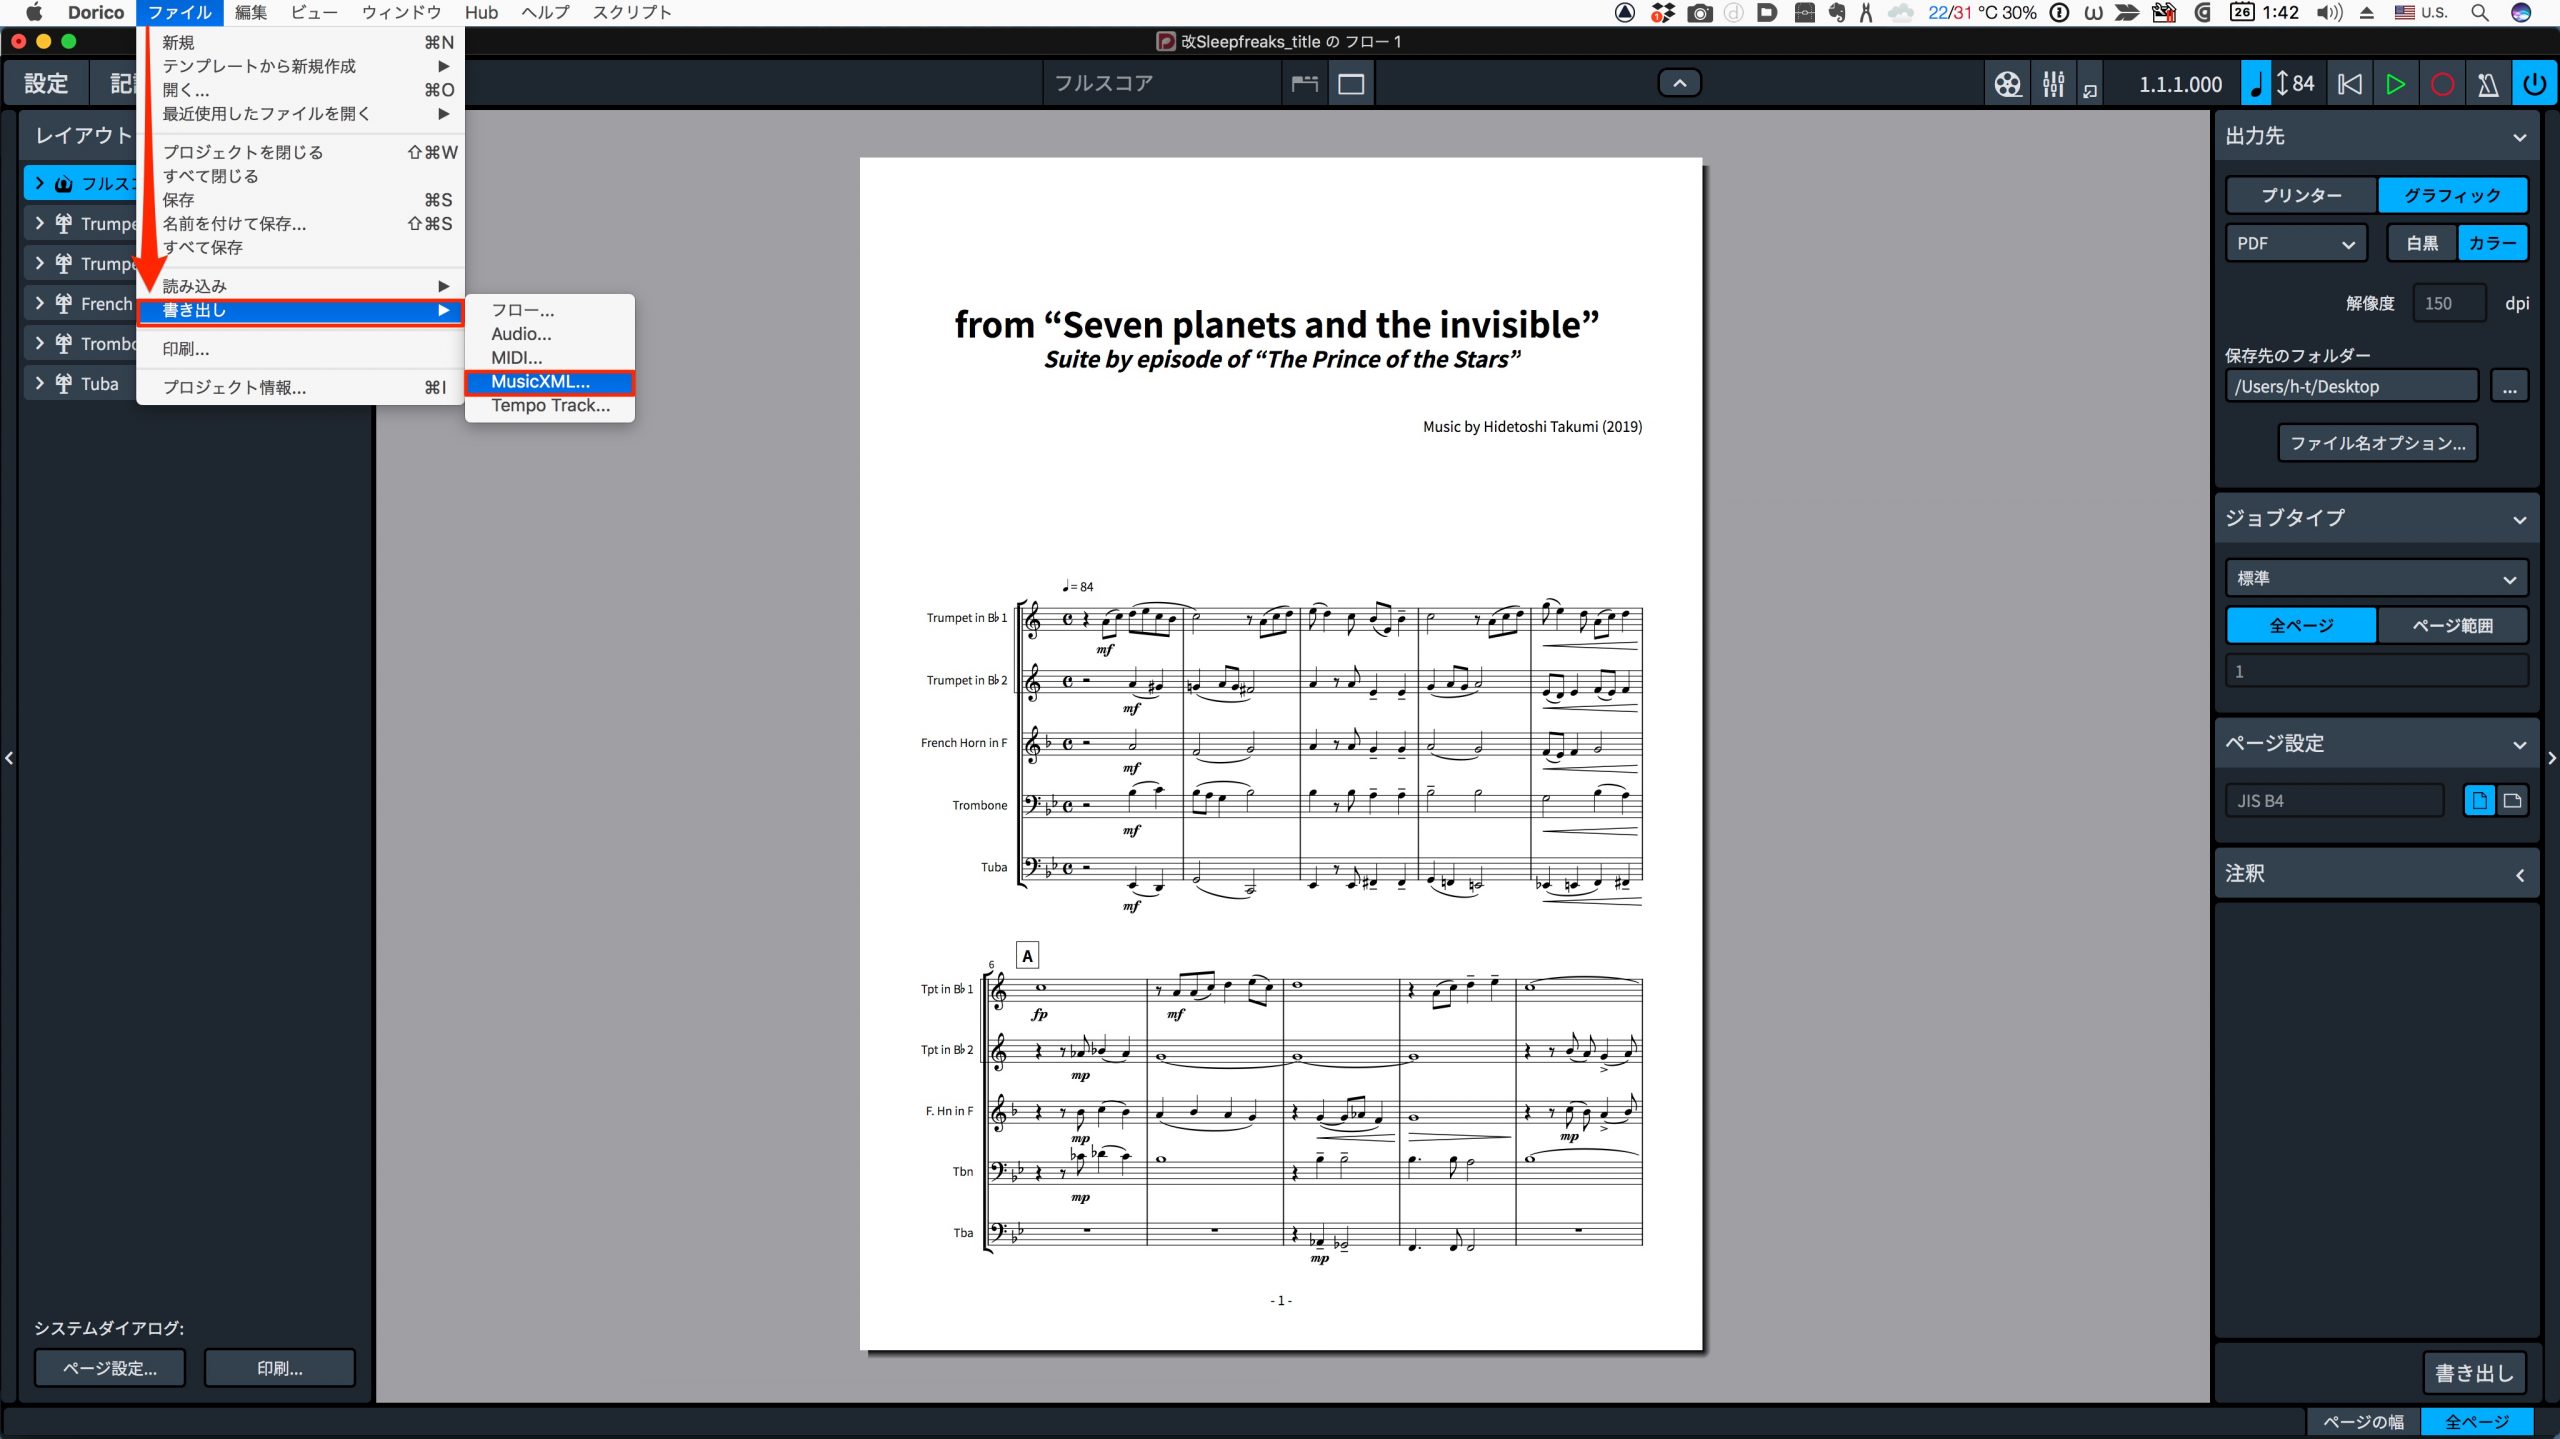Image resolution: width=2560 pixels, height=1439 pixels.
Task: Toggle the metronome click icon
Action: click(2488, 84)
